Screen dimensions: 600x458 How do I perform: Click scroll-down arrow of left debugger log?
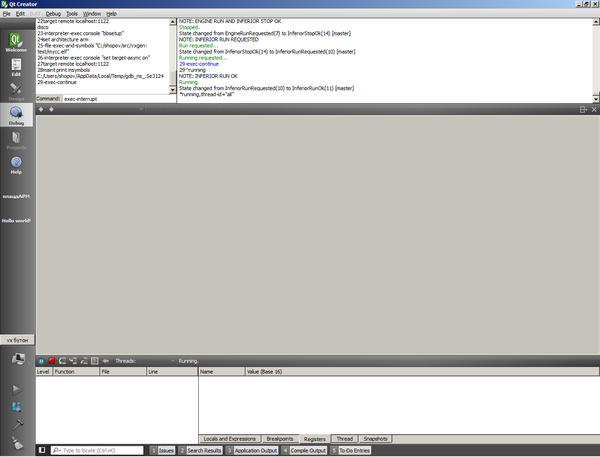pyautogui.click(x=173, y=90)
